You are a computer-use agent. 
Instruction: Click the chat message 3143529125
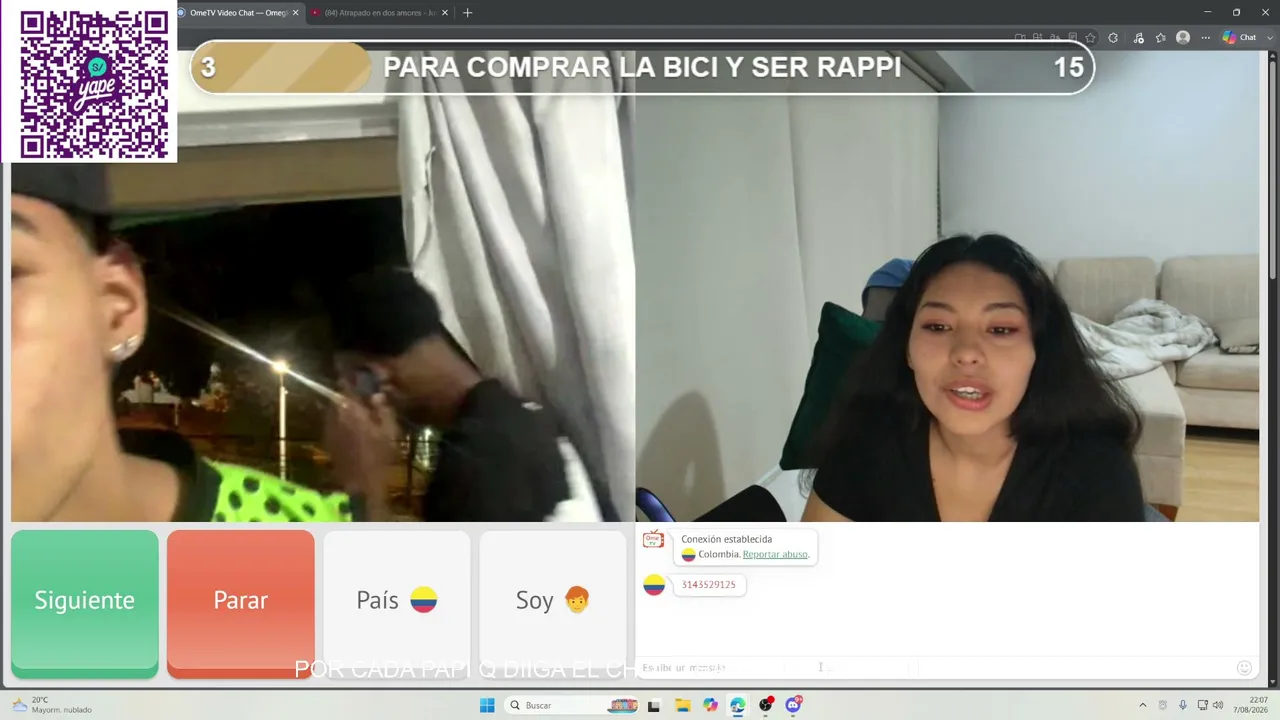[708, 585]
